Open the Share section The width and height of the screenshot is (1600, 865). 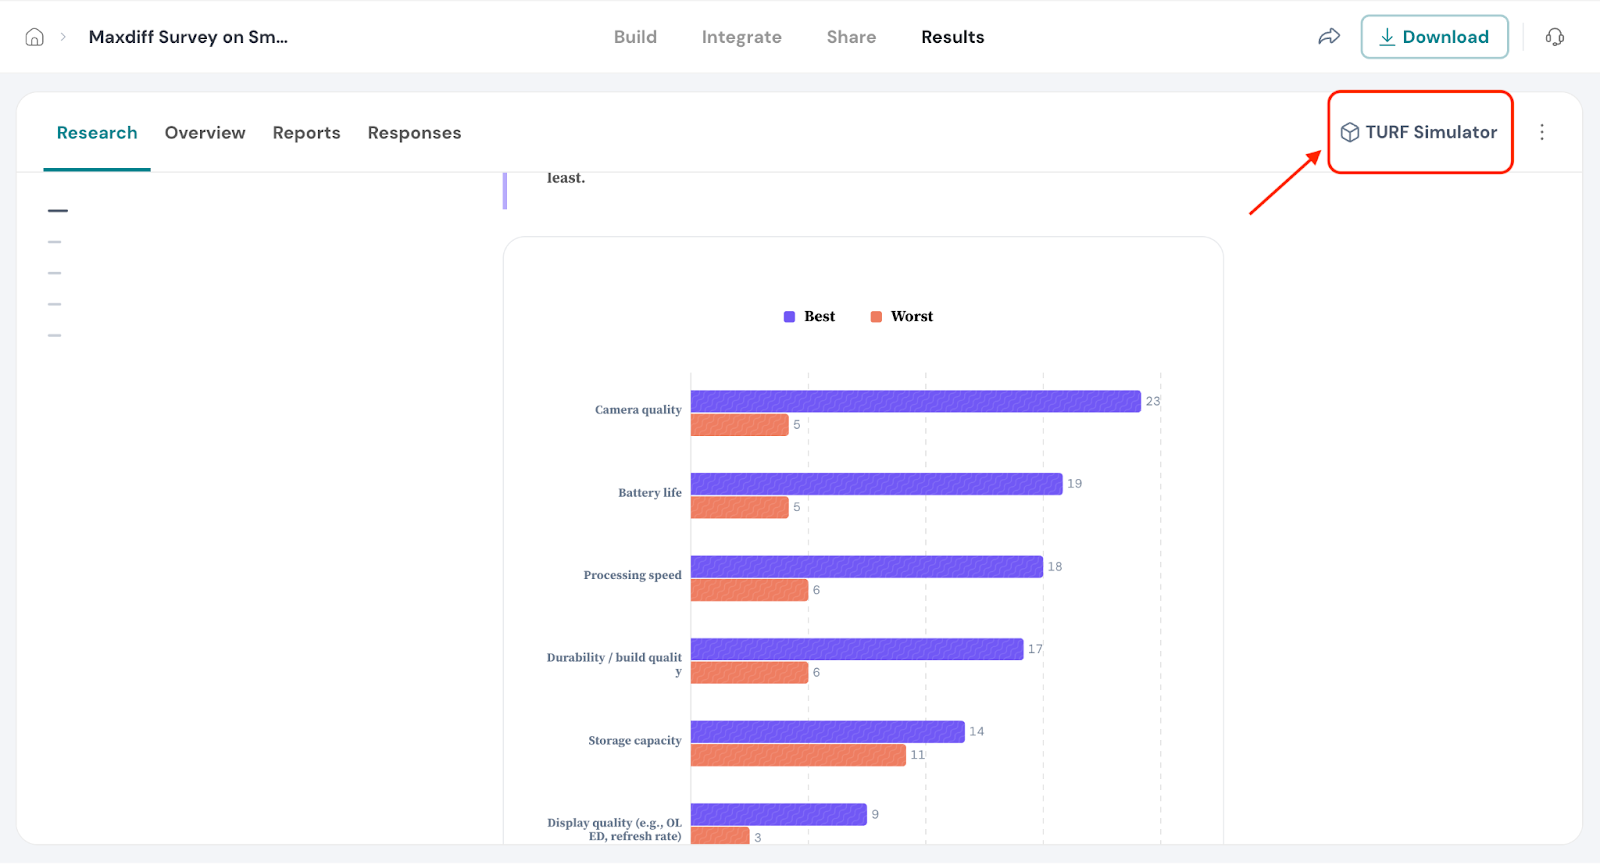[851, 37]
